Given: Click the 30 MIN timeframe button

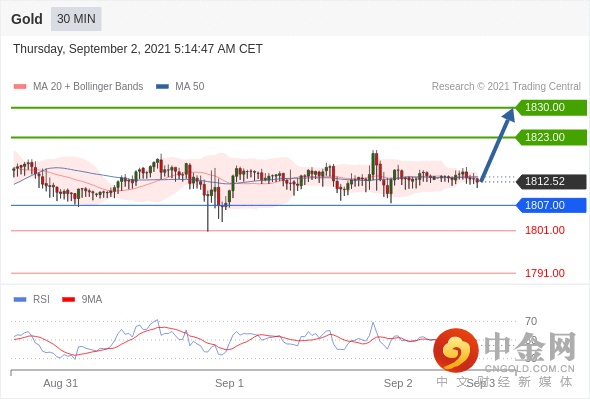Looking at the screenshot, I should click(x=76, y=19).
